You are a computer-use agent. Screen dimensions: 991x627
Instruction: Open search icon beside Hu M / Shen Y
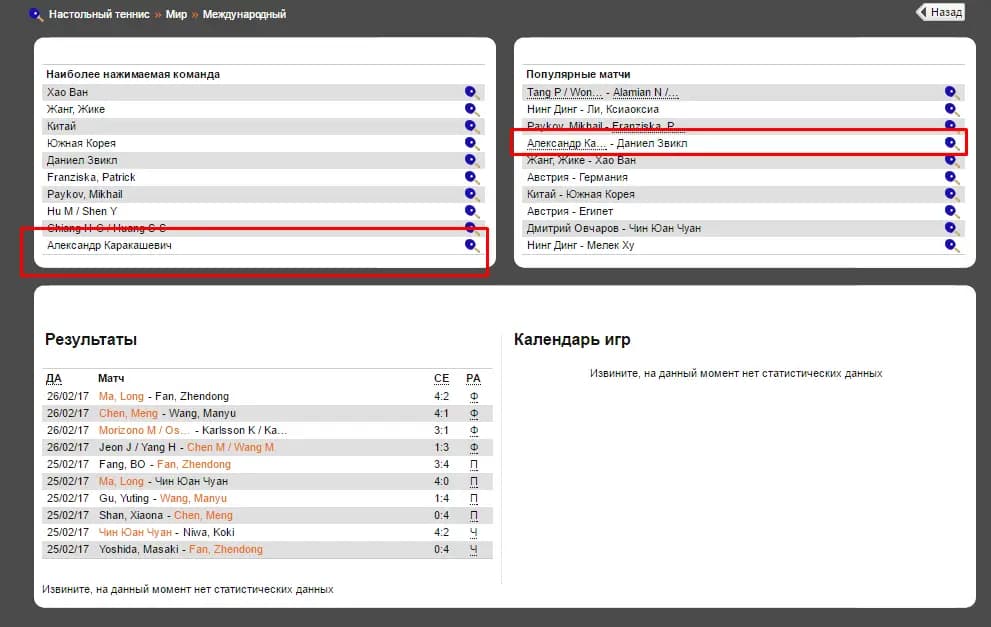tap(471, 212)
